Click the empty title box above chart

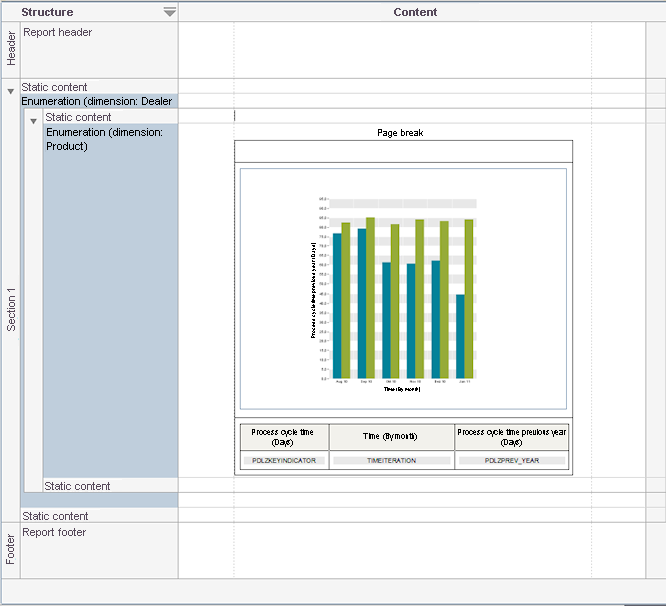[403, 151]
